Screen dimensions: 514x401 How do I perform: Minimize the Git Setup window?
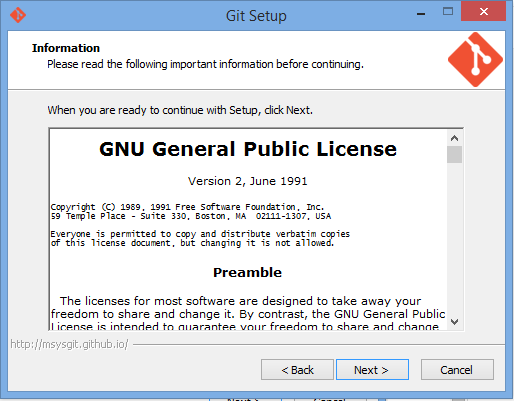point(421,13)
